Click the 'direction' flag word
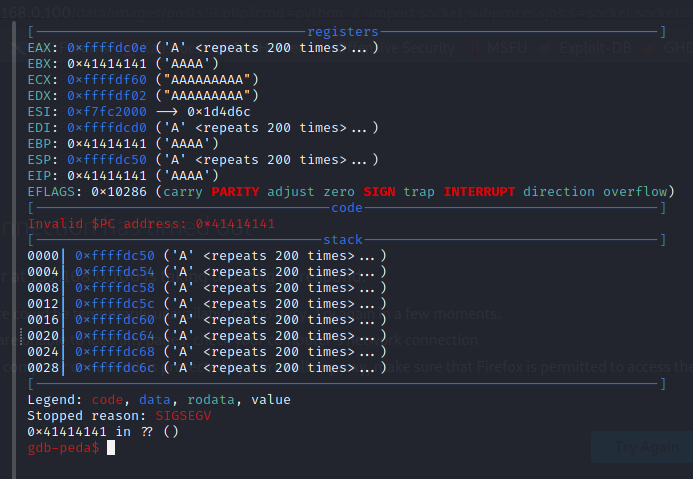The image size is (693, 479). [559, 192]
